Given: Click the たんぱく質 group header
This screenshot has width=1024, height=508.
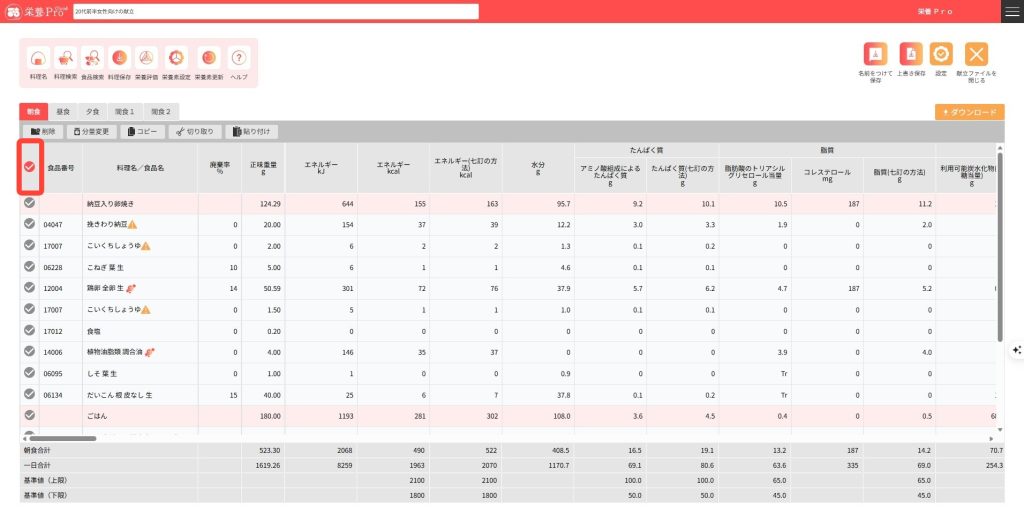Looking at the screenshot, I should pos(647,150).
